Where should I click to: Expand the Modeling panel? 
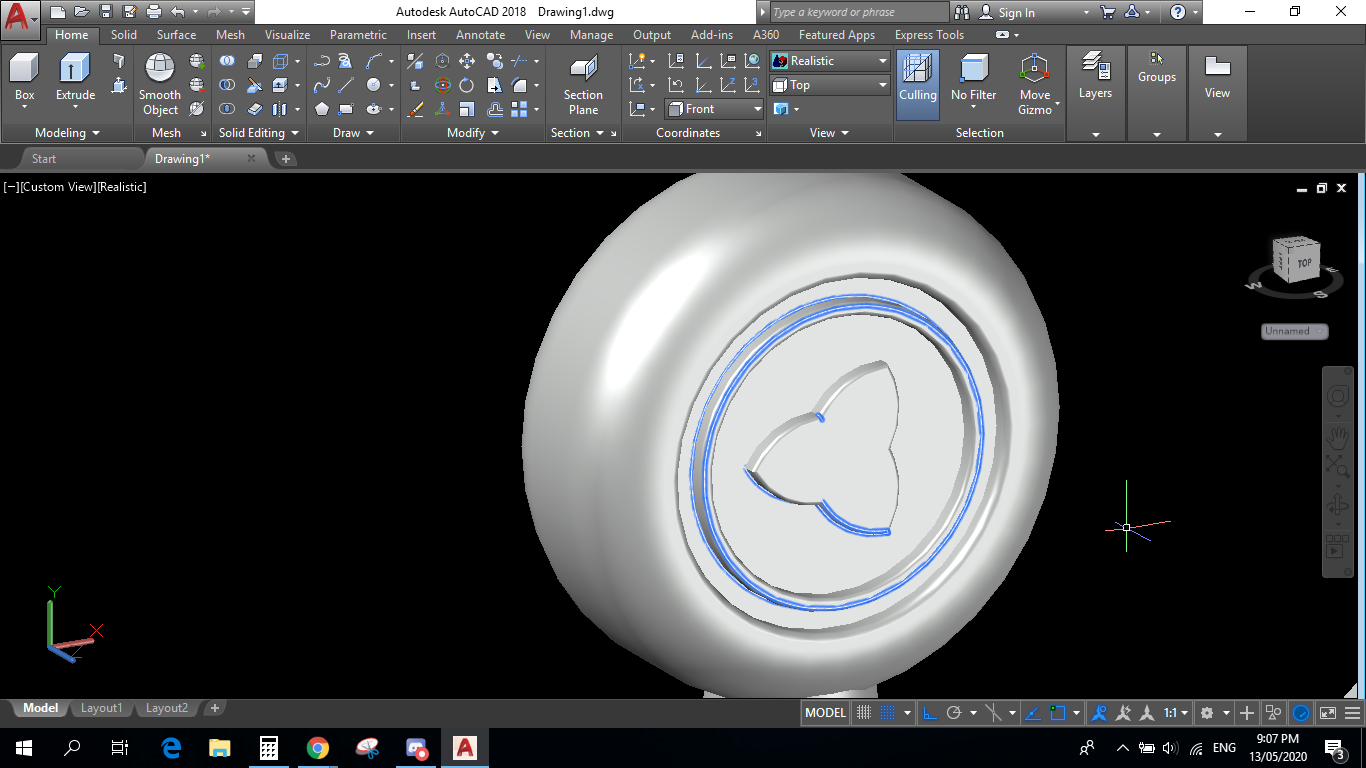67,133
